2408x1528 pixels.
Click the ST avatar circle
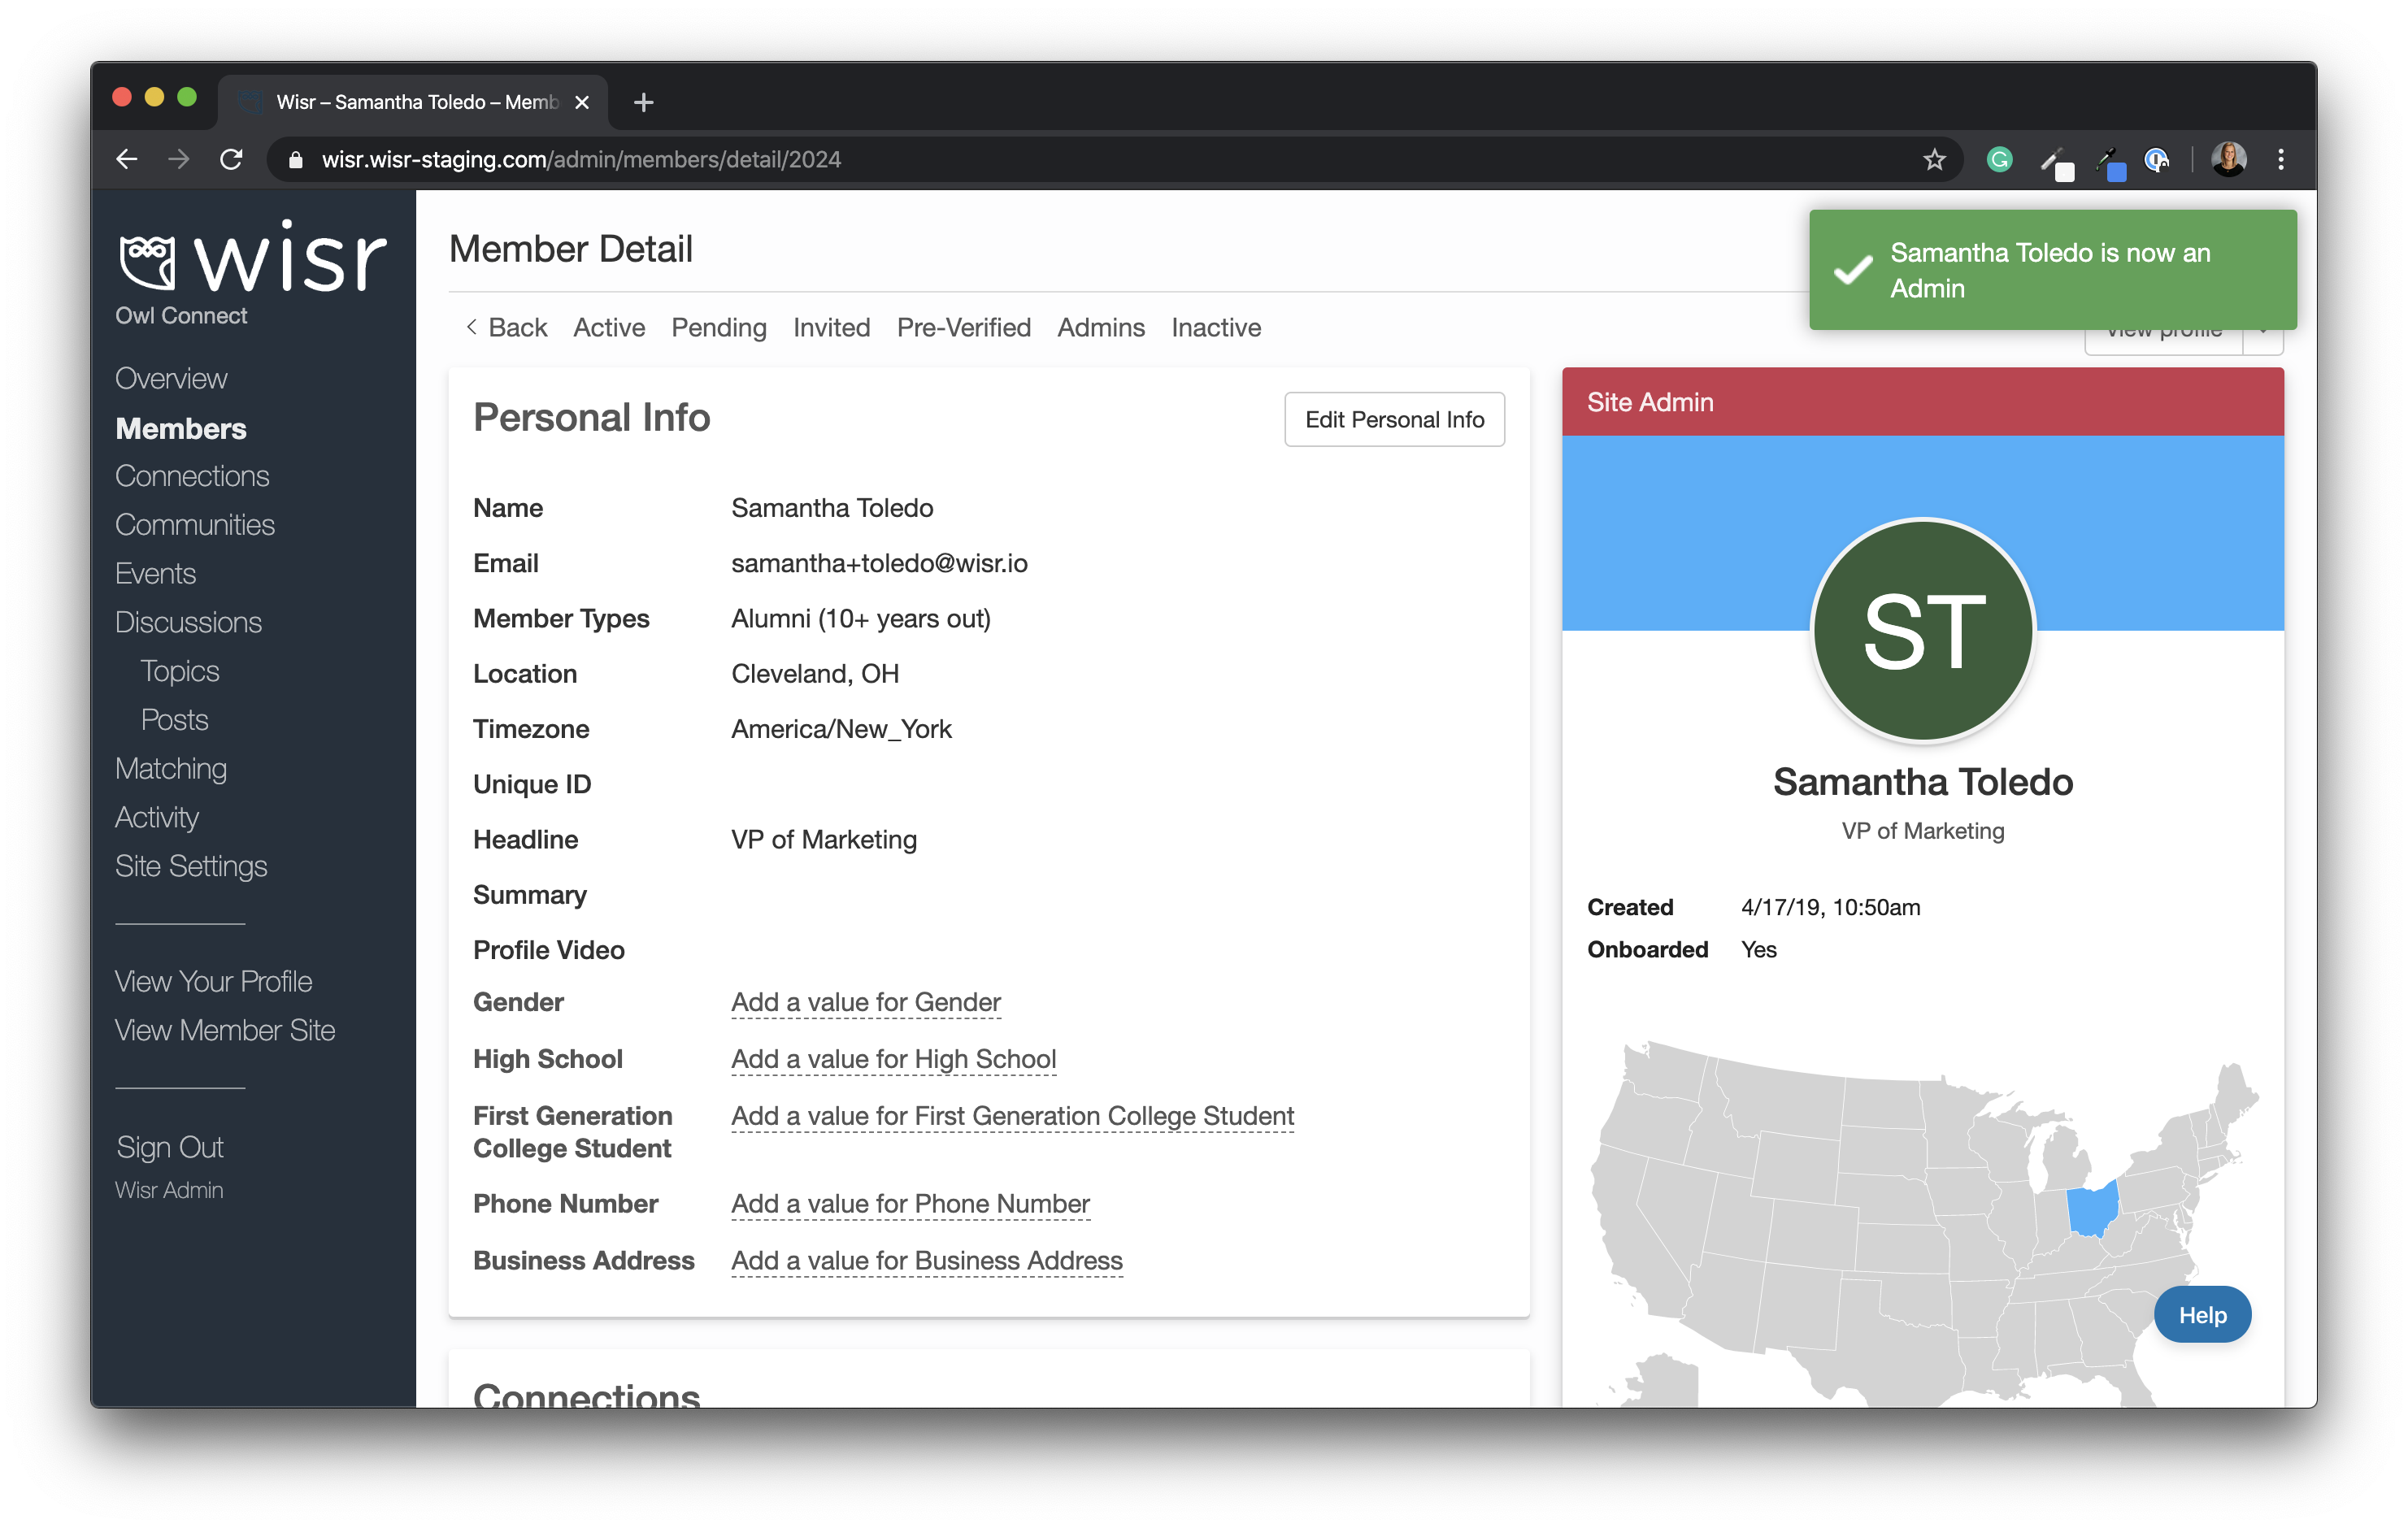click(1922, 630)
